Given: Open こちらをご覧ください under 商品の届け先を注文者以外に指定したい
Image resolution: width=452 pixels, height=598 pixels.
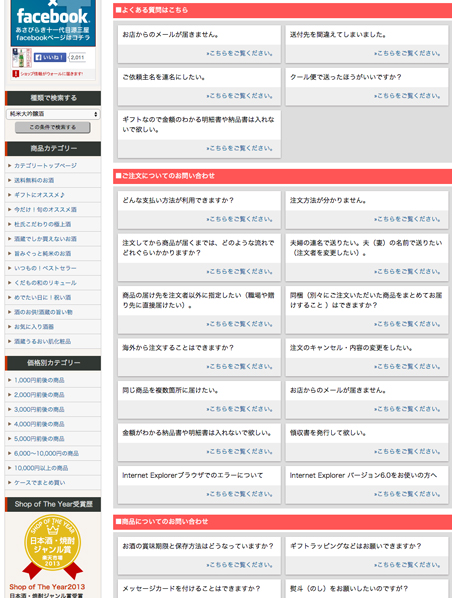Looking at the screenshot, I should point(240,324).
